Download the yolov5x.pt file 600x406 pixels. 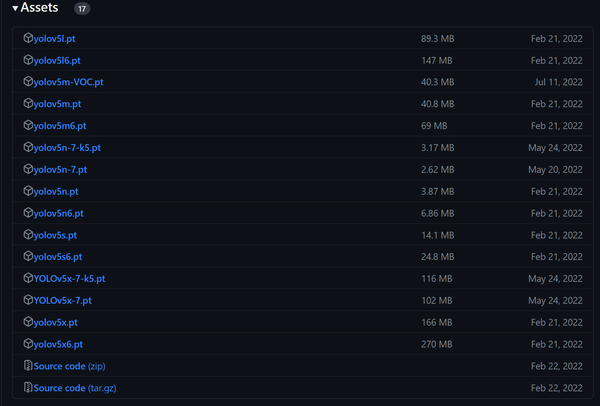point(56,322)
